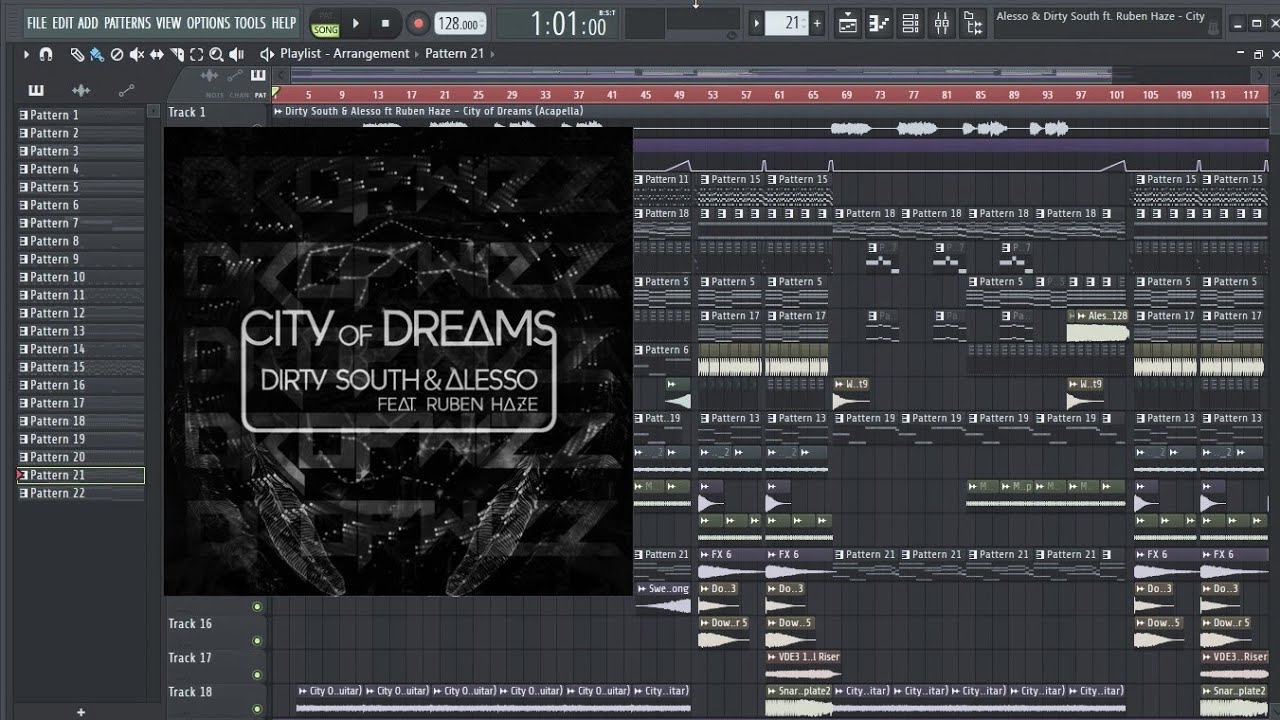Screen dimensions: 1280x720
Task: Open the HELP menu
Action: pyautogui.click(x=284, y=22)
